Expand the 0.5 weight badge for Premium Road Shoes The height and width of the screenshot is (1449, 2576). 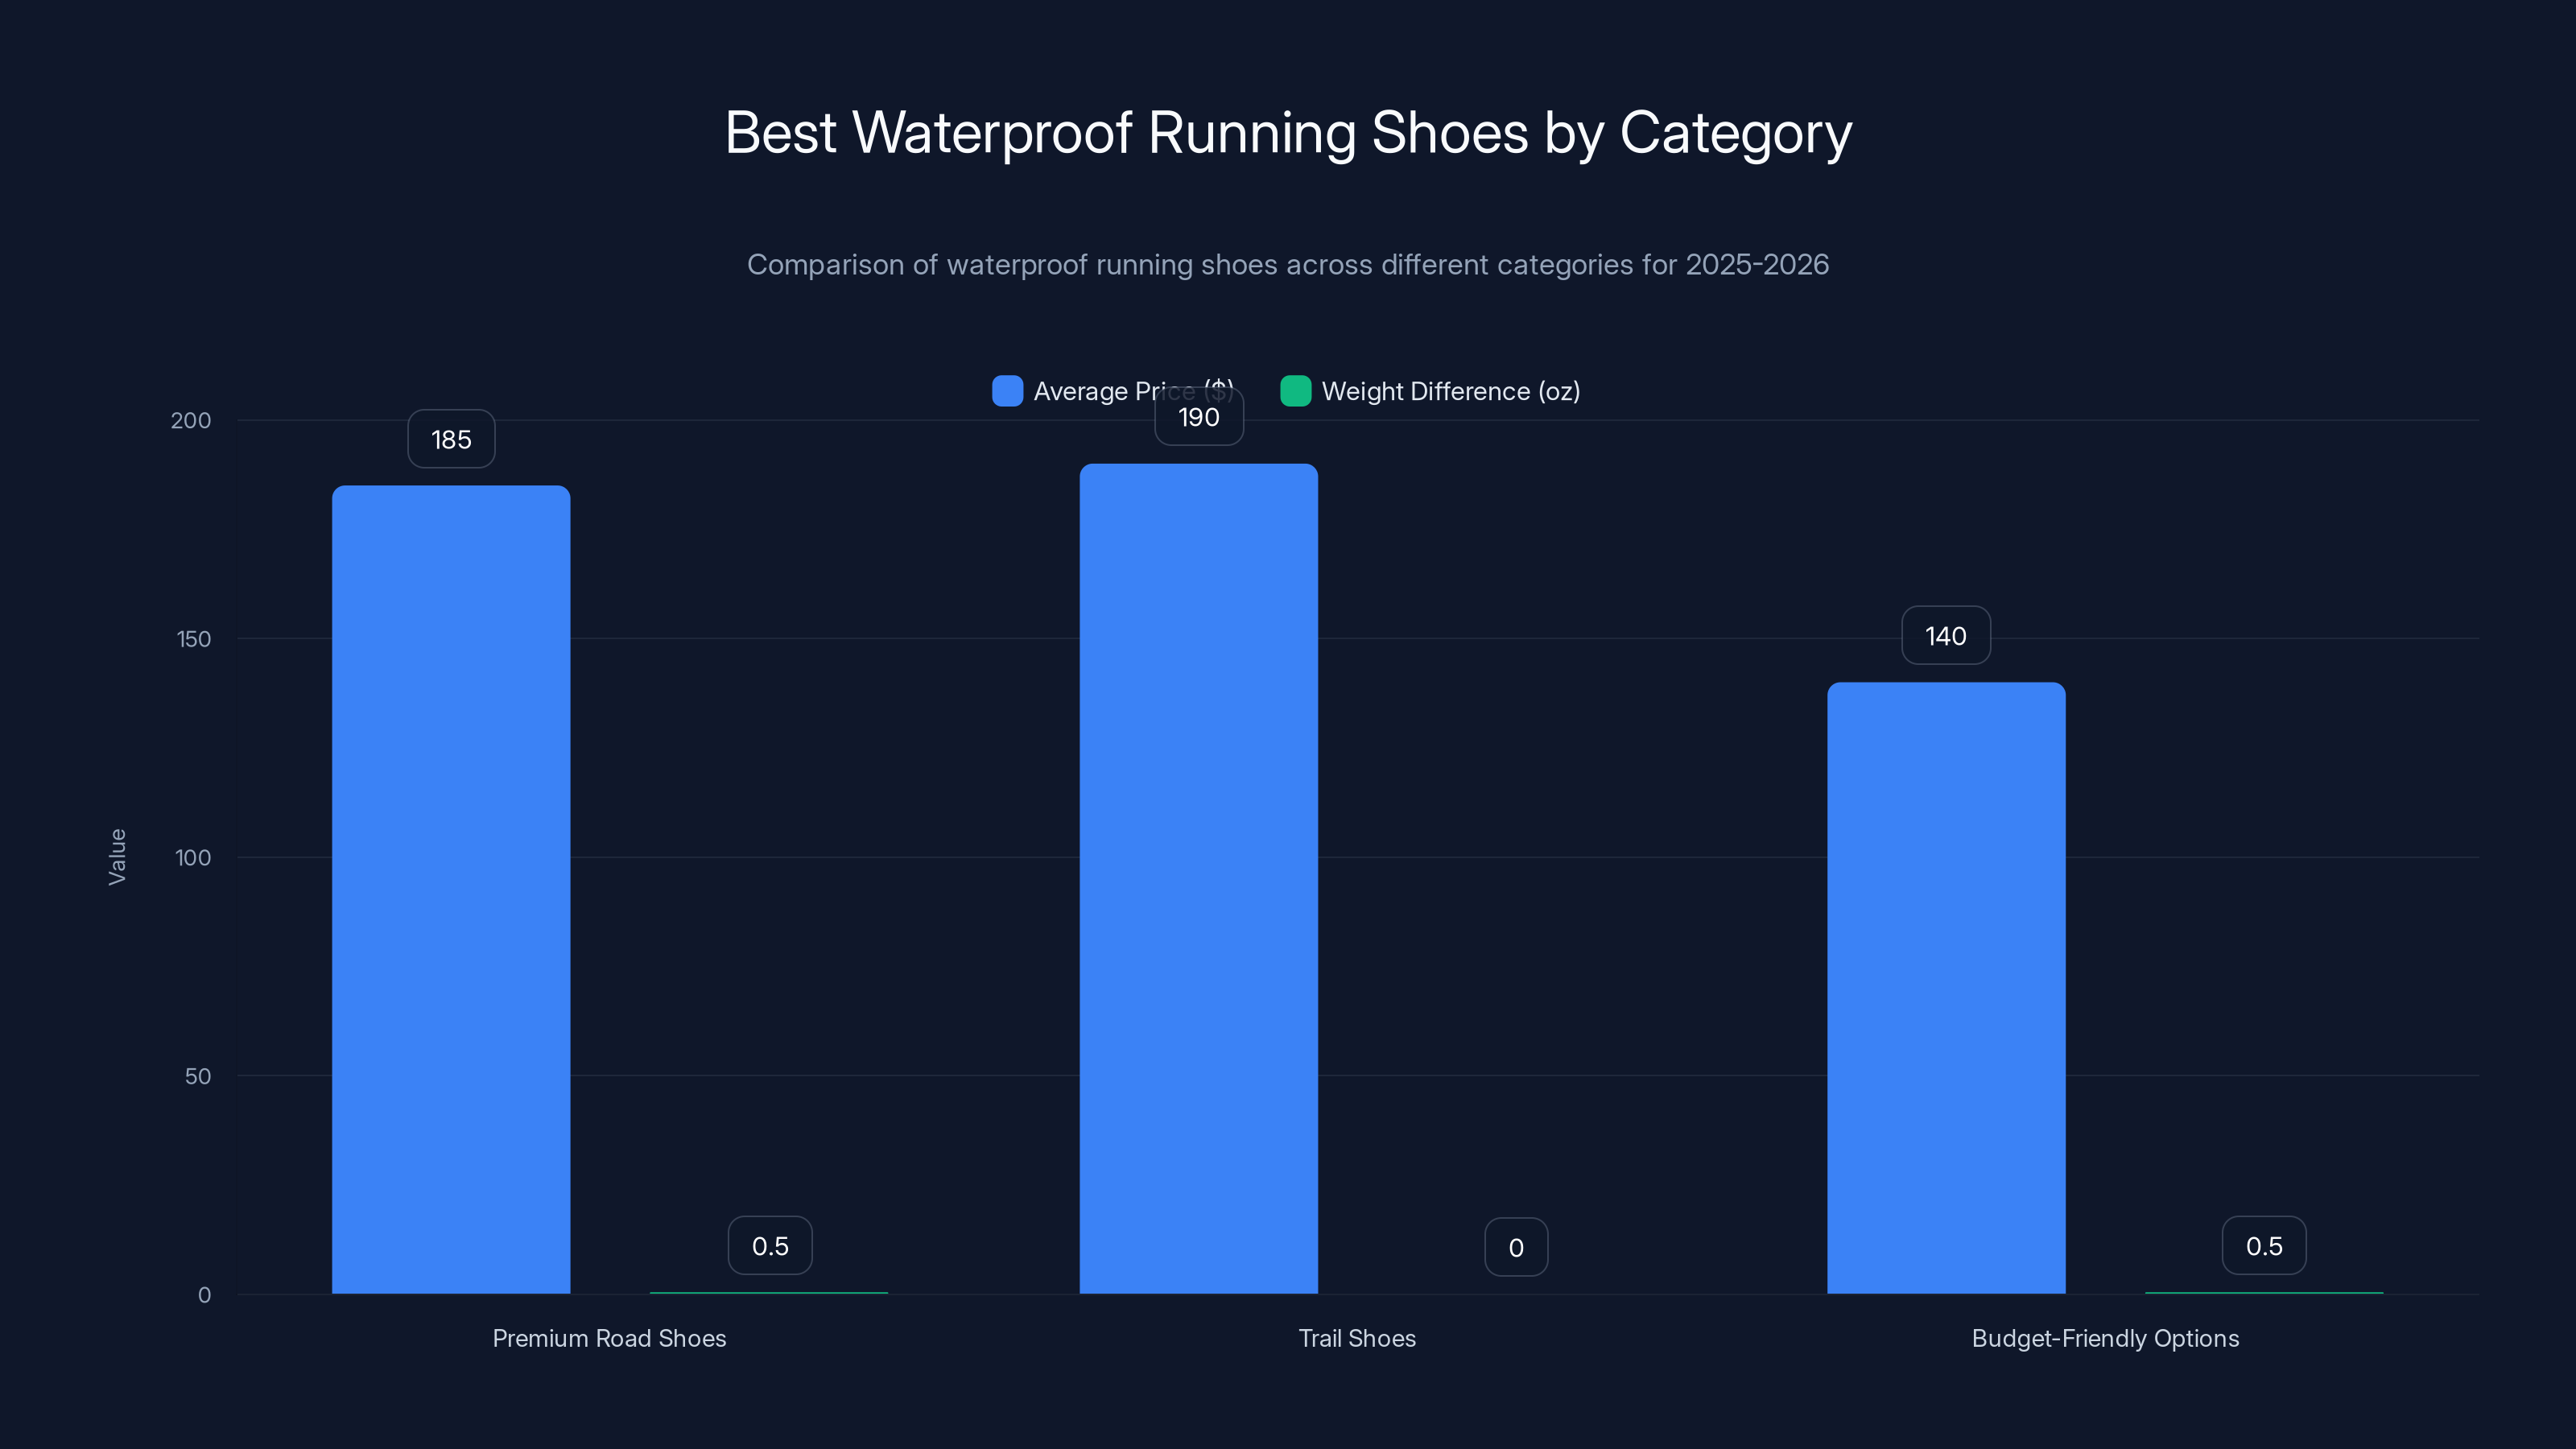click(769, 1245)
